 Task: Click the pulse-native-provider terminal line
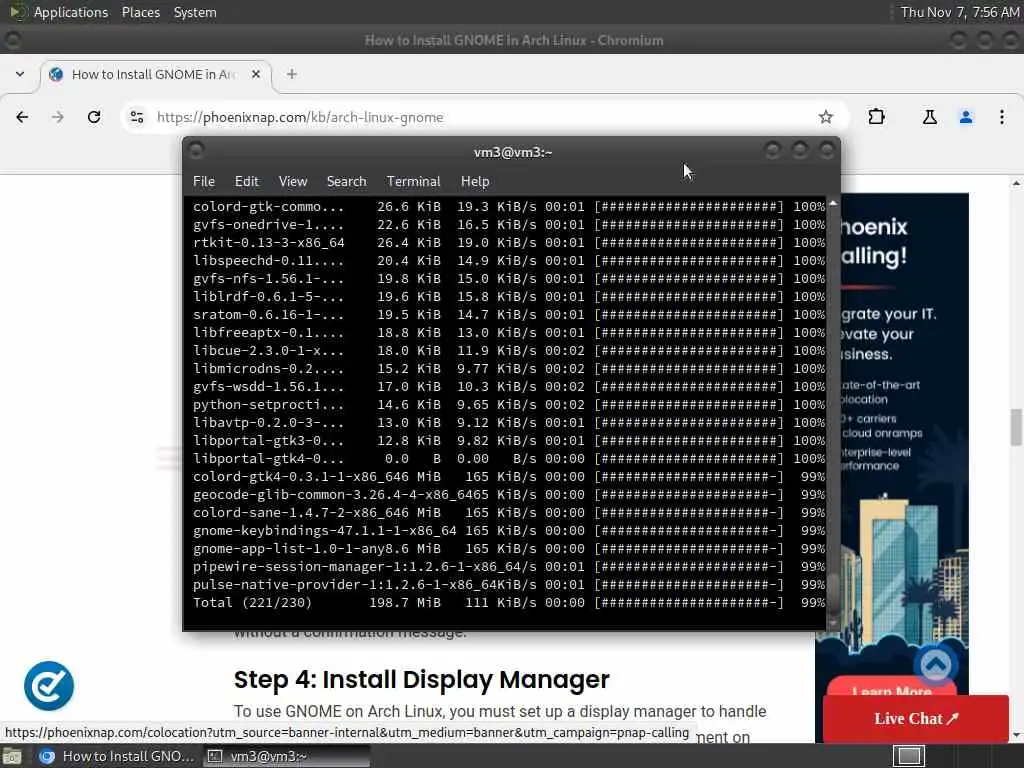point(508,584)
